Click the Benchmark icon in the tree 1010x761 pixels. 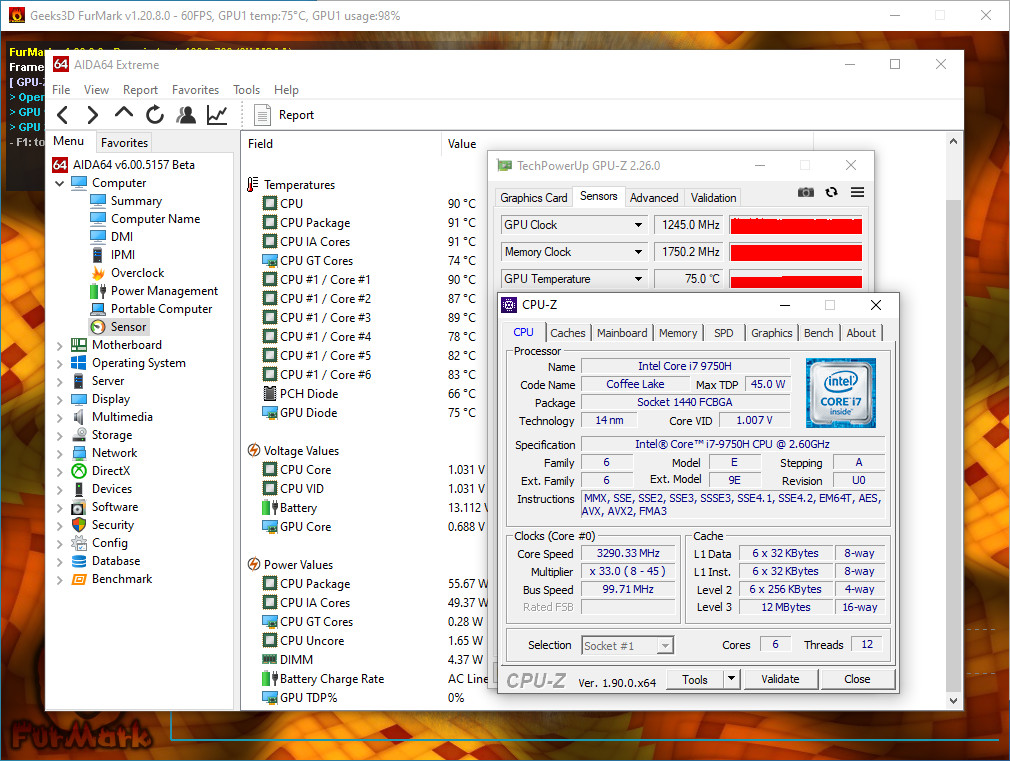click(79, 579)
